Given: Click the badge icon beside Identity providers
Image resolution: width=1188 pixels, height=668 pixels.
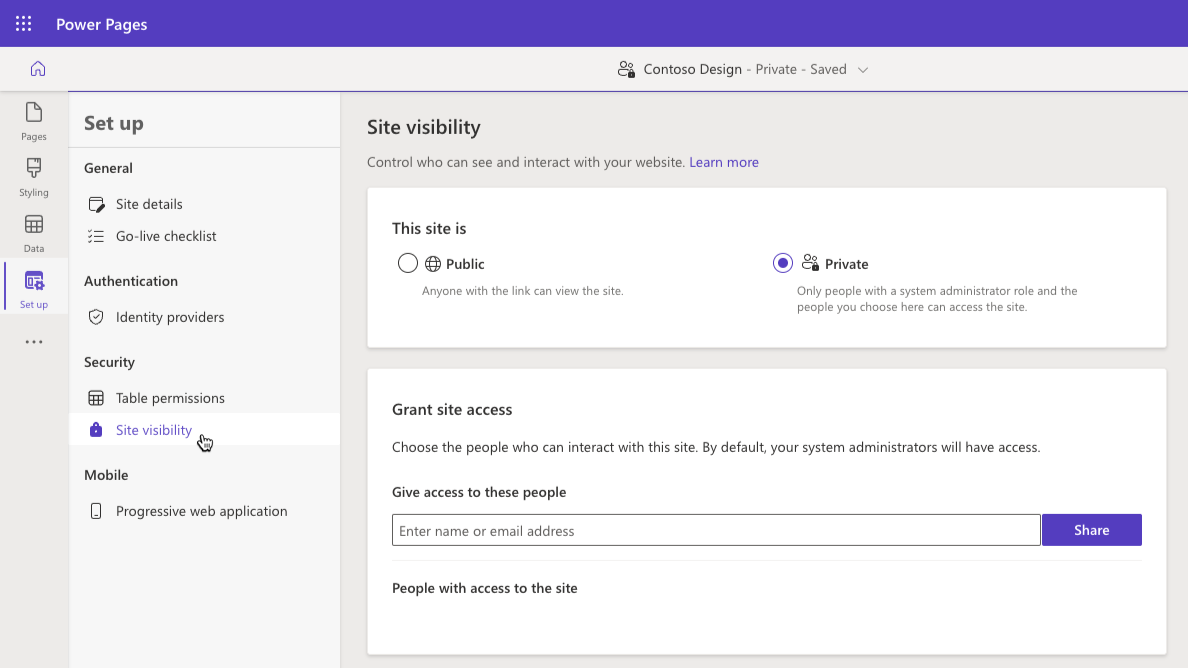Looking at the screenshot, I should 96,316.
